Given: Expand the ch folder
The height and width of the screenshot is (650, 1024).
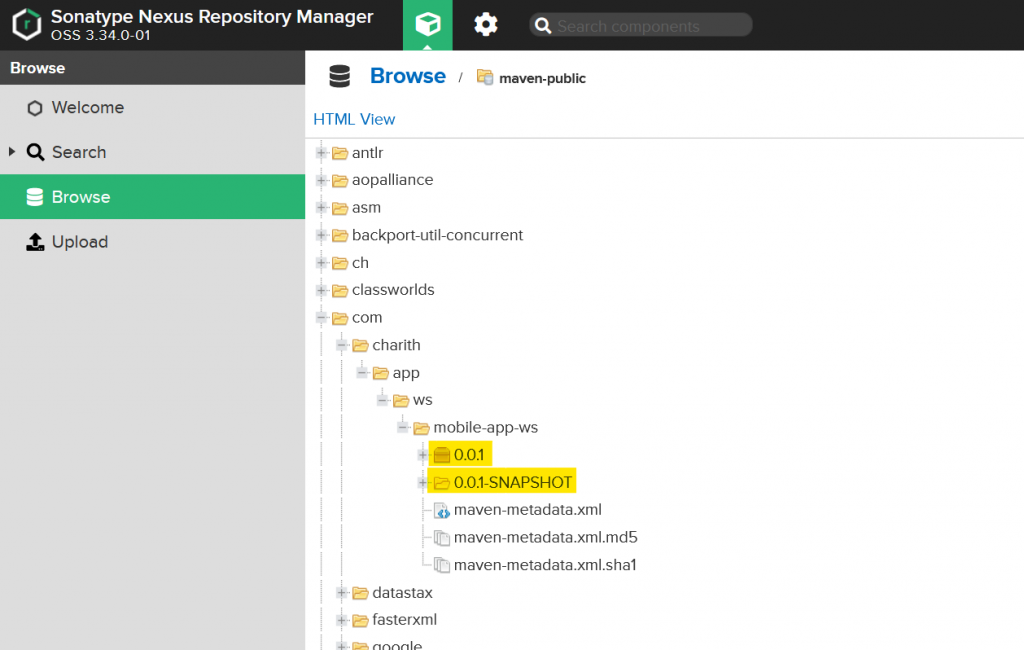Looking at the screenshot, I should pyautogui.click(x=321, y=263).
